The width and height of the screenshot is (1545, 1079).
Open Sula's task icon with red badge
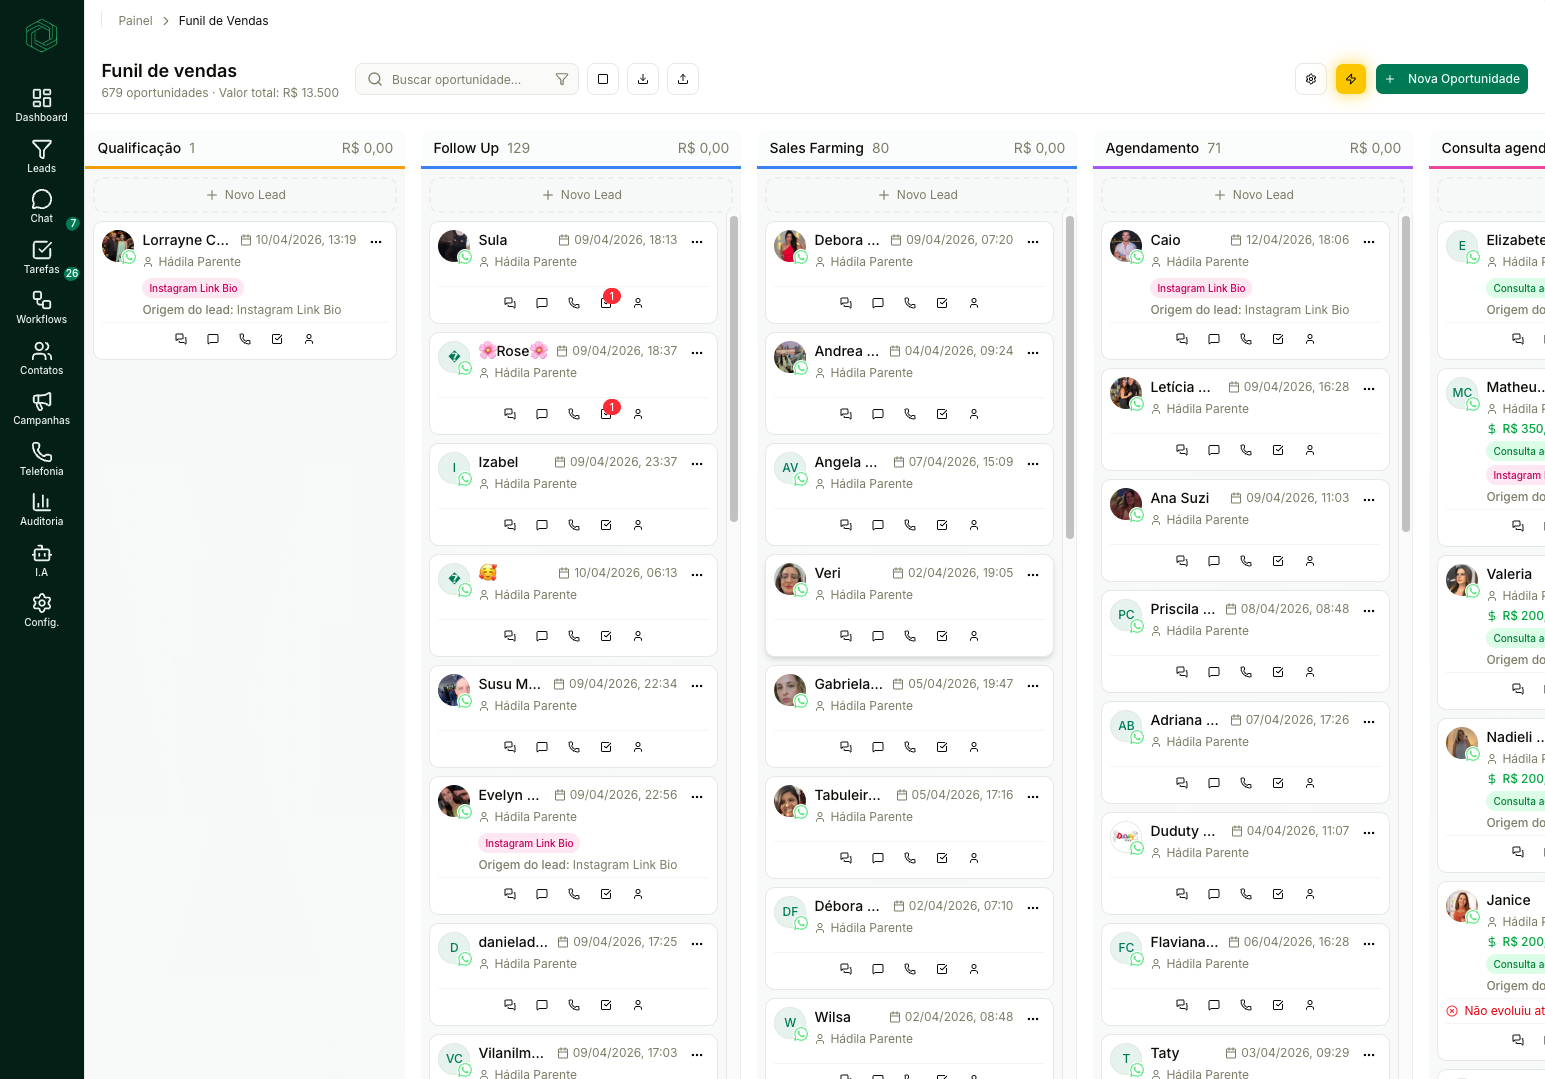pyautogui.click(x=607, y=302)
